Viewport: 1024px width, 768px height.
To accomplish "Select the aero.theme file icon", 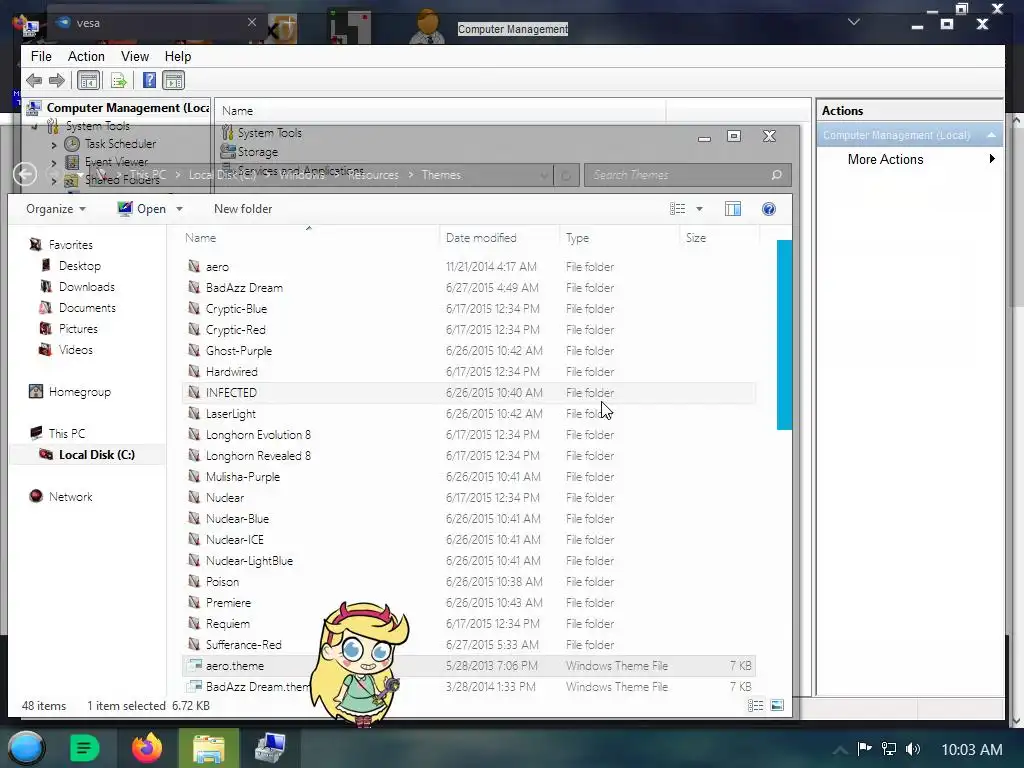I will click(x=194, y=665).
